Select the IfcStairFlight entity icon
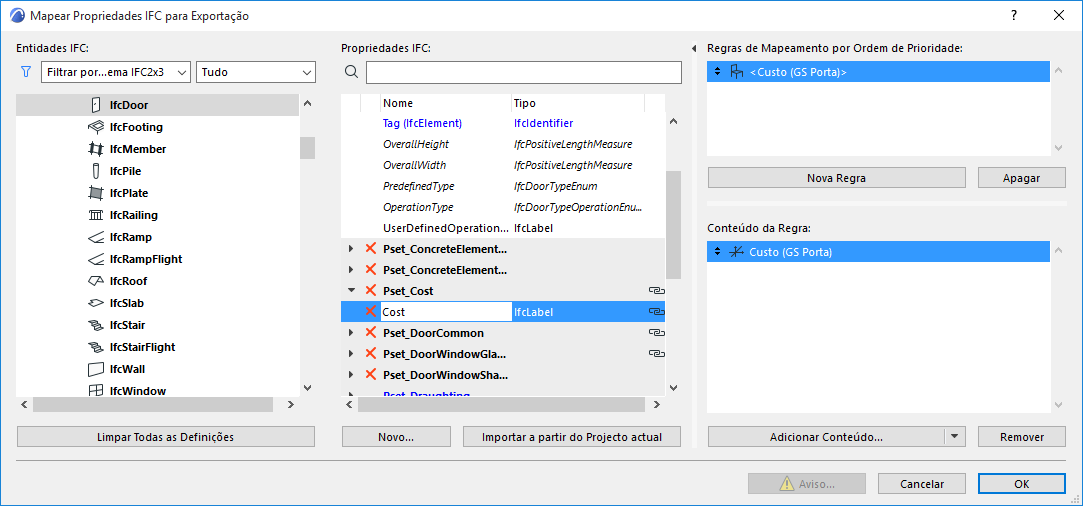 (95, 347)
